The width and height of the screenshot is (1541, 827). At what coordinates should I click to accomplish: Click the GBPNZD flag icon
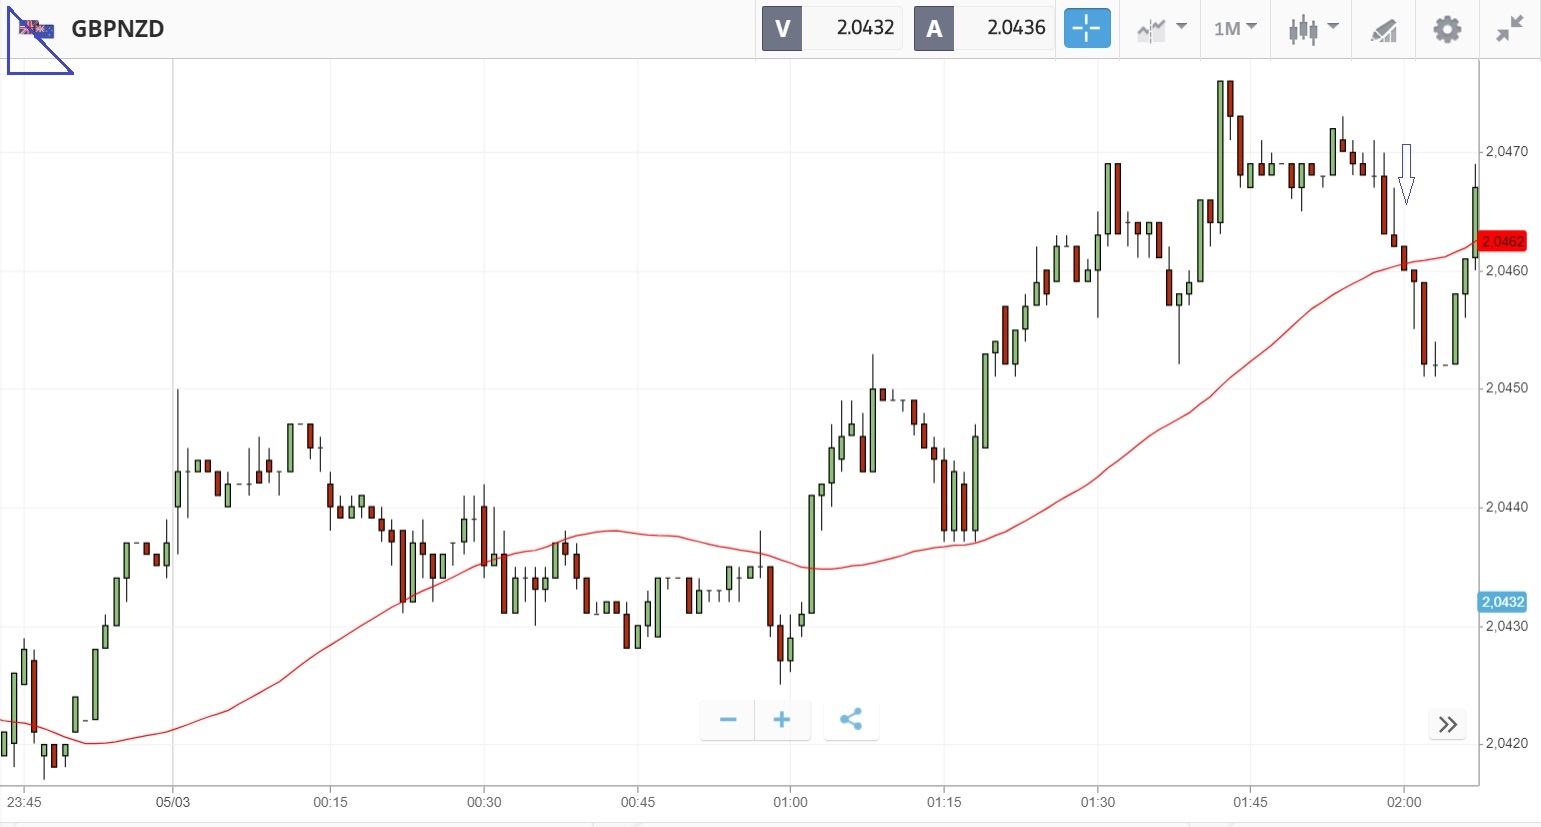[x=37, y=29]
